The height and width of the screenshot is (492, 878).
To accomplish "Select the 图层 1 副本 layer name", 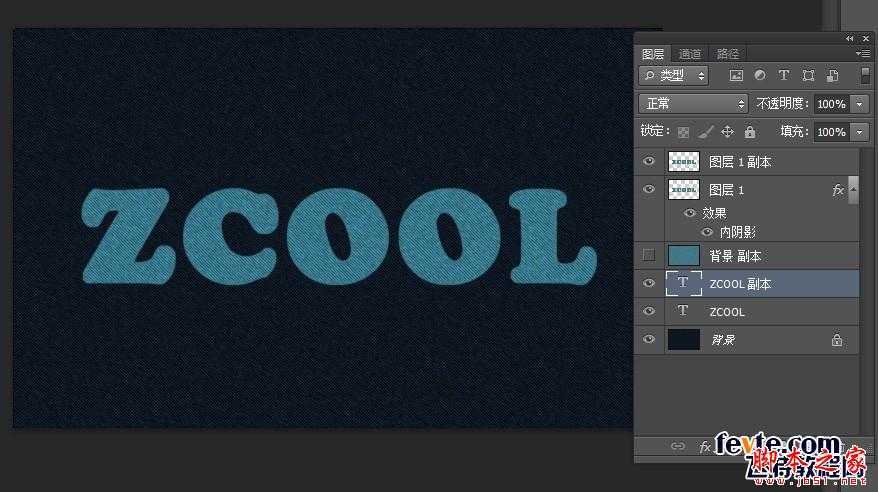I will 740,162.
